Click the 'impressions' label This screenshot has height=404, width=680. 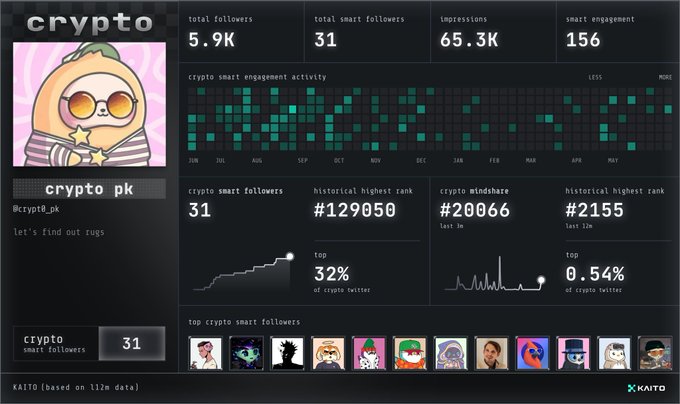pyautogui.click(x=464, y=19)
